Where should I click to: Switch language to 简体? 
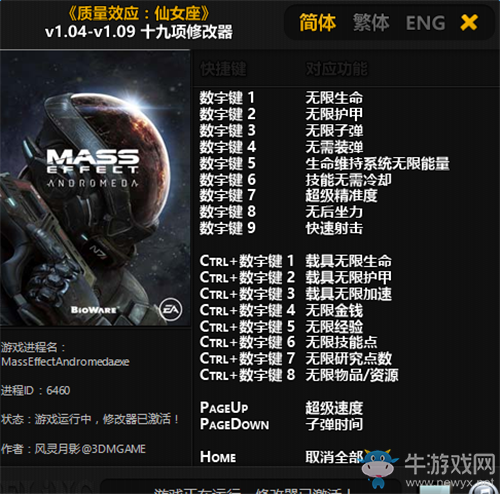(317, 23)
